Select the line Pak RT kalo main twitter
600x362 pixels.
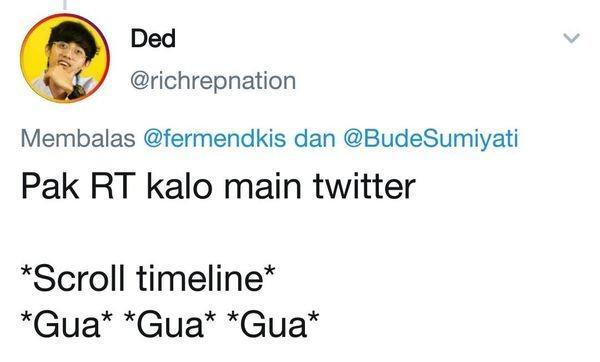(x=218, y=186)
